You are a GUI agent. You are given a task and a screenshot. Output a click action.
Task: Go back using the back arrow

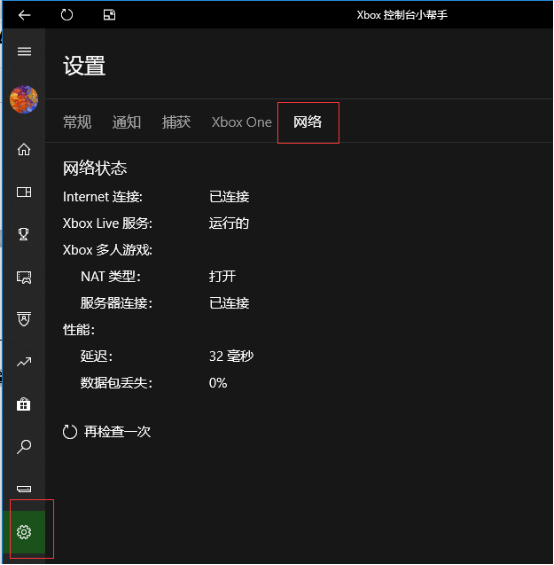(25, 15)
